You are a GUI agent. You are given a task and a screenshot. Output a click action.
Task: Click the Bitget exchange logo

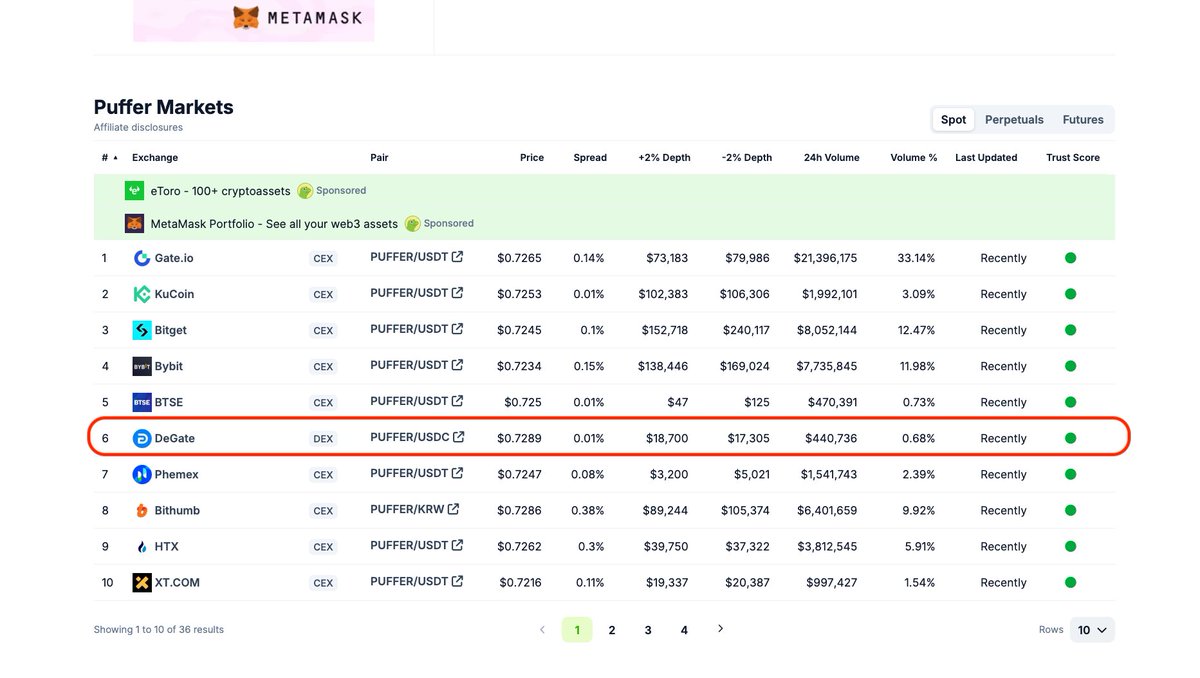tap(141, 330)
